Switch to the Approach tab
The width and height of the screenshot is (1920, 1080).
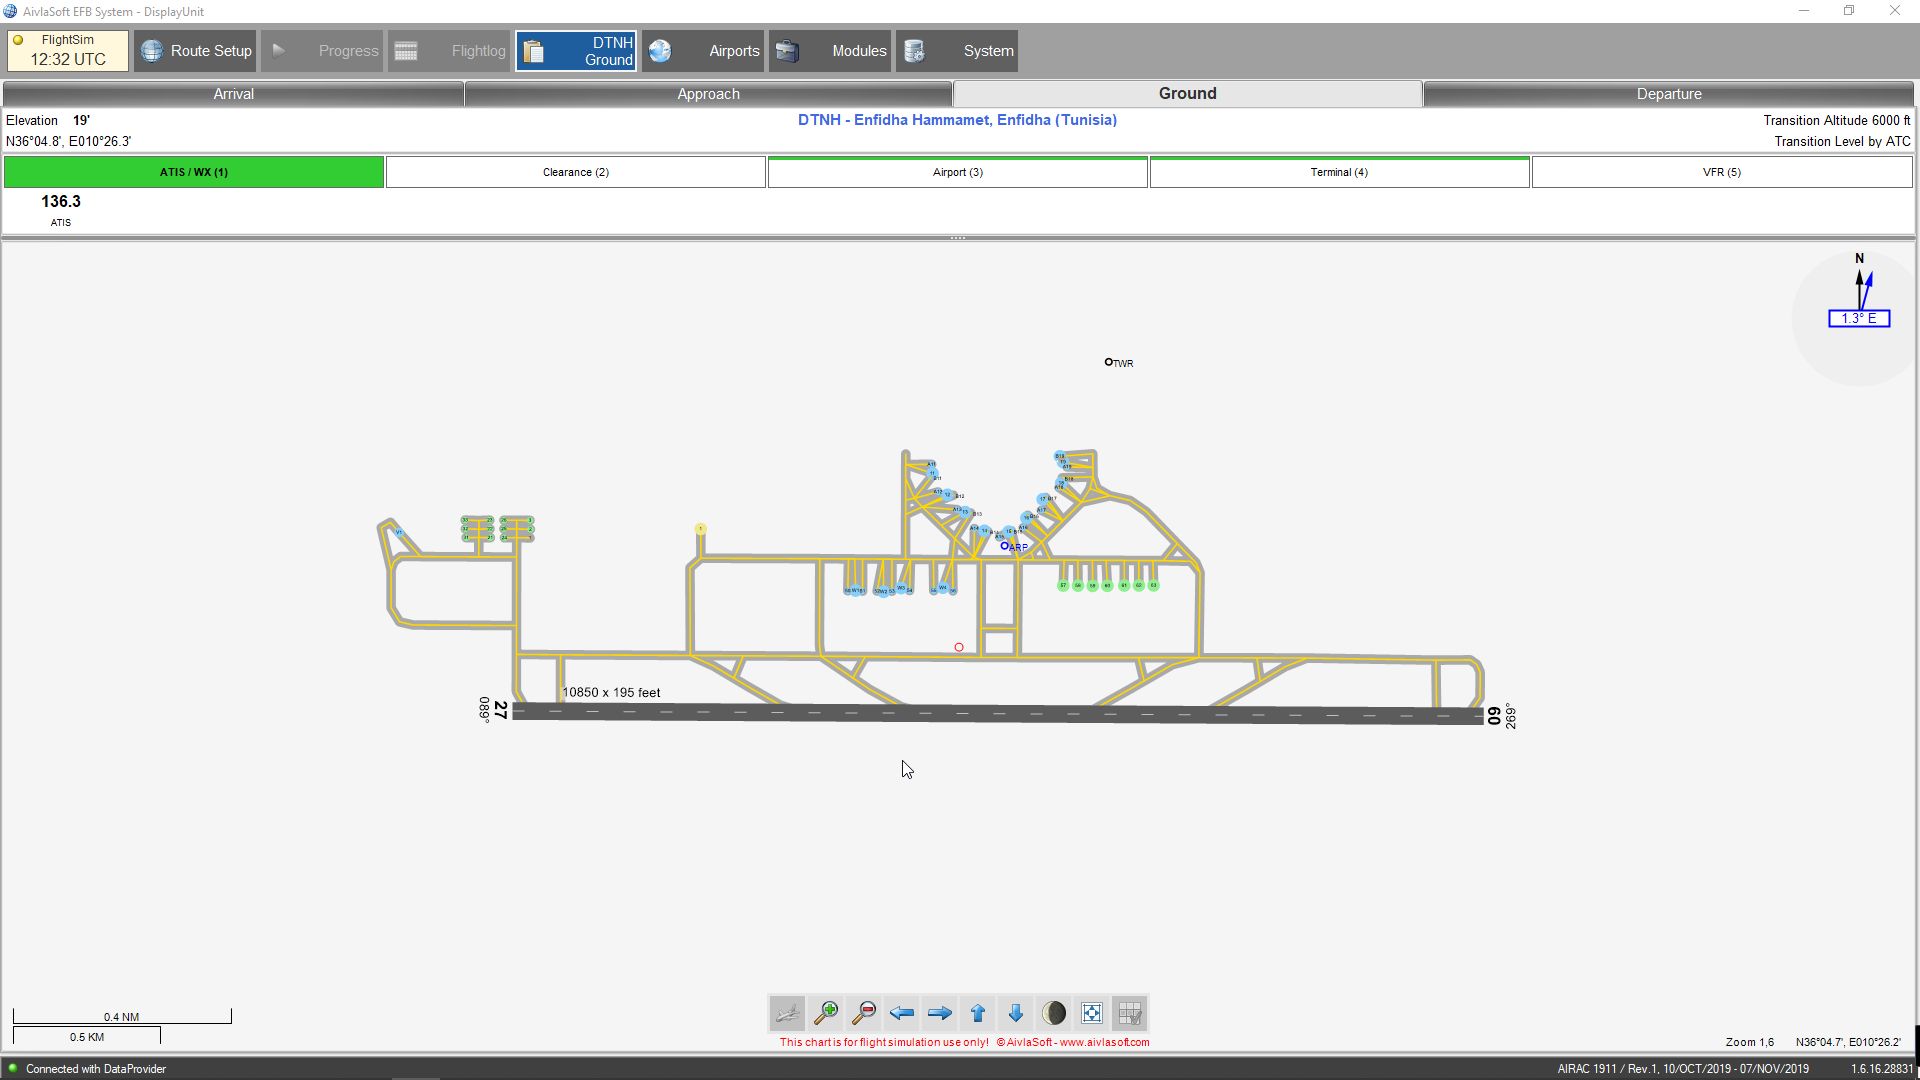click(x=708, y=94)
